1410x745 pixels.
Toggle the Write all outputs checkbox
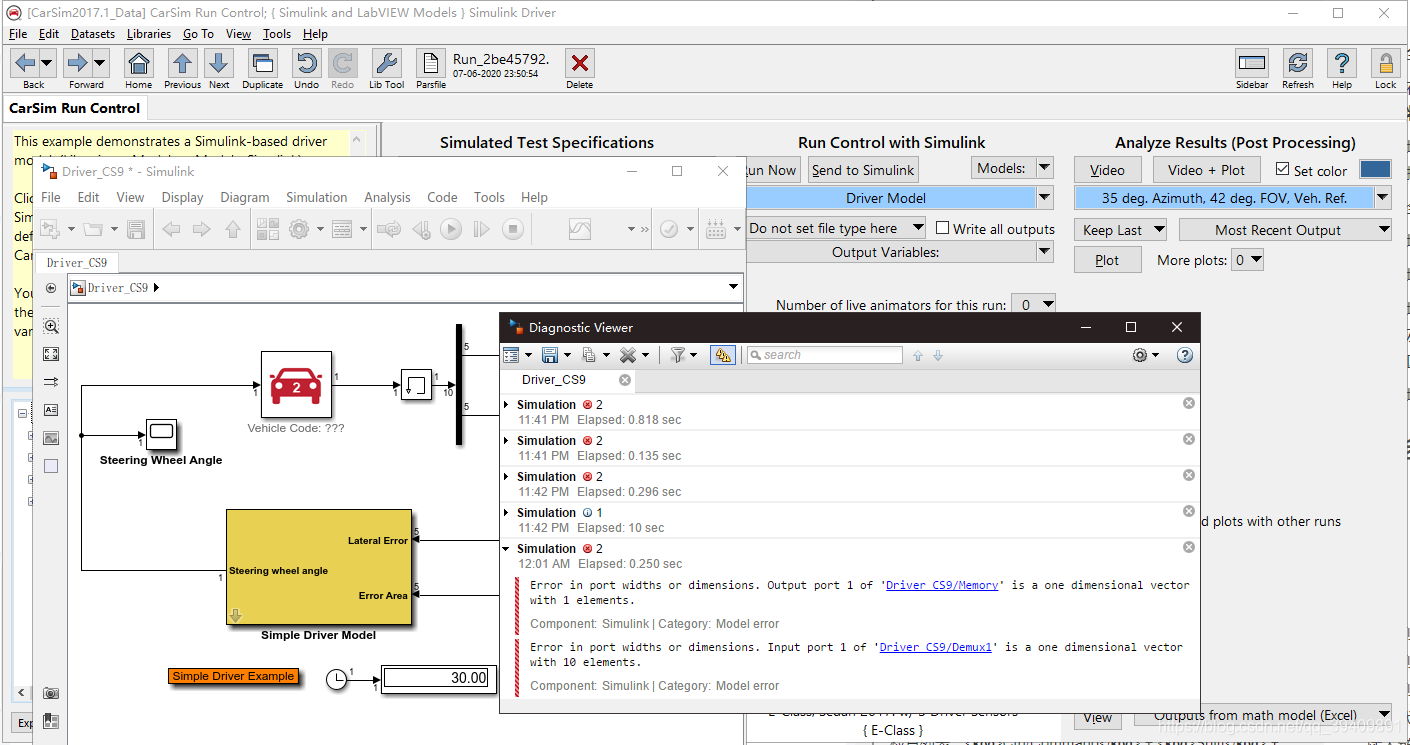[x=942, y=228]
